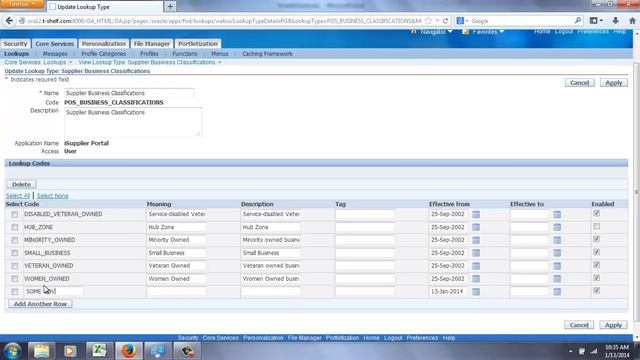This screenshot has width=640, height=360.
Task: Click the Description text area
Action: coord(133,122)
